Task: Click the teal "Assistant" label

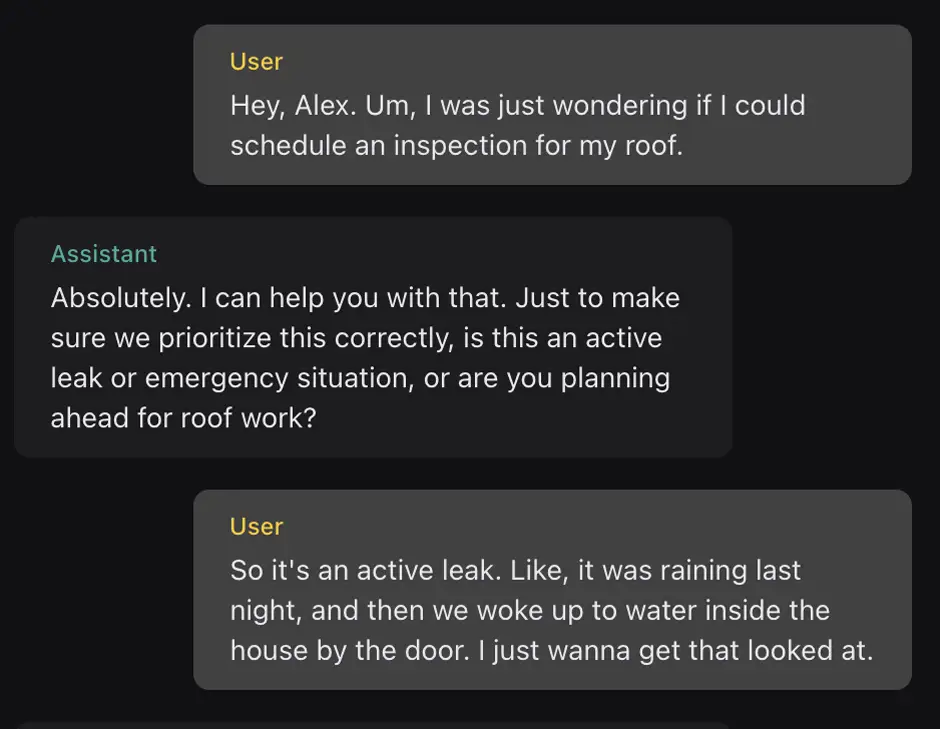Action: coord(104,254)
